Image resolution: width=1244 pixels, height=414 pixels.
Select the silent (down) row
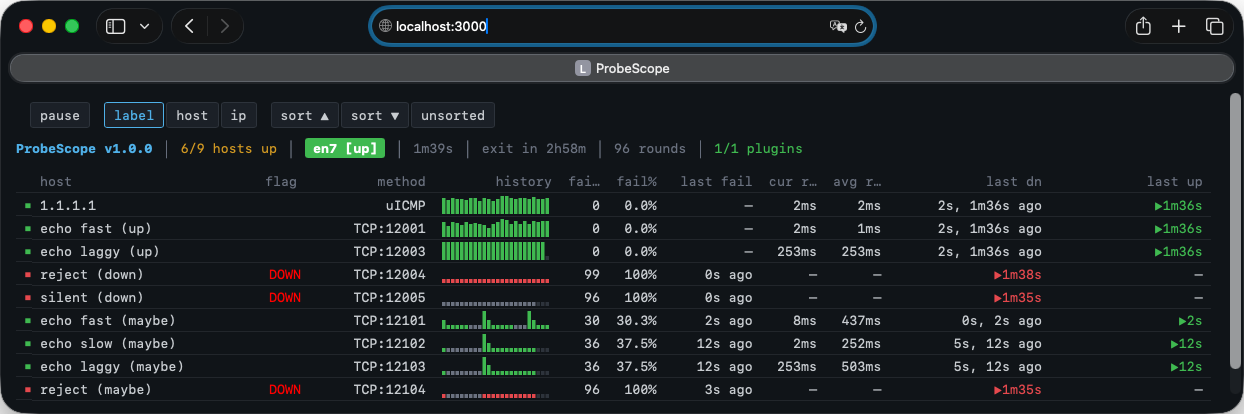613,297
